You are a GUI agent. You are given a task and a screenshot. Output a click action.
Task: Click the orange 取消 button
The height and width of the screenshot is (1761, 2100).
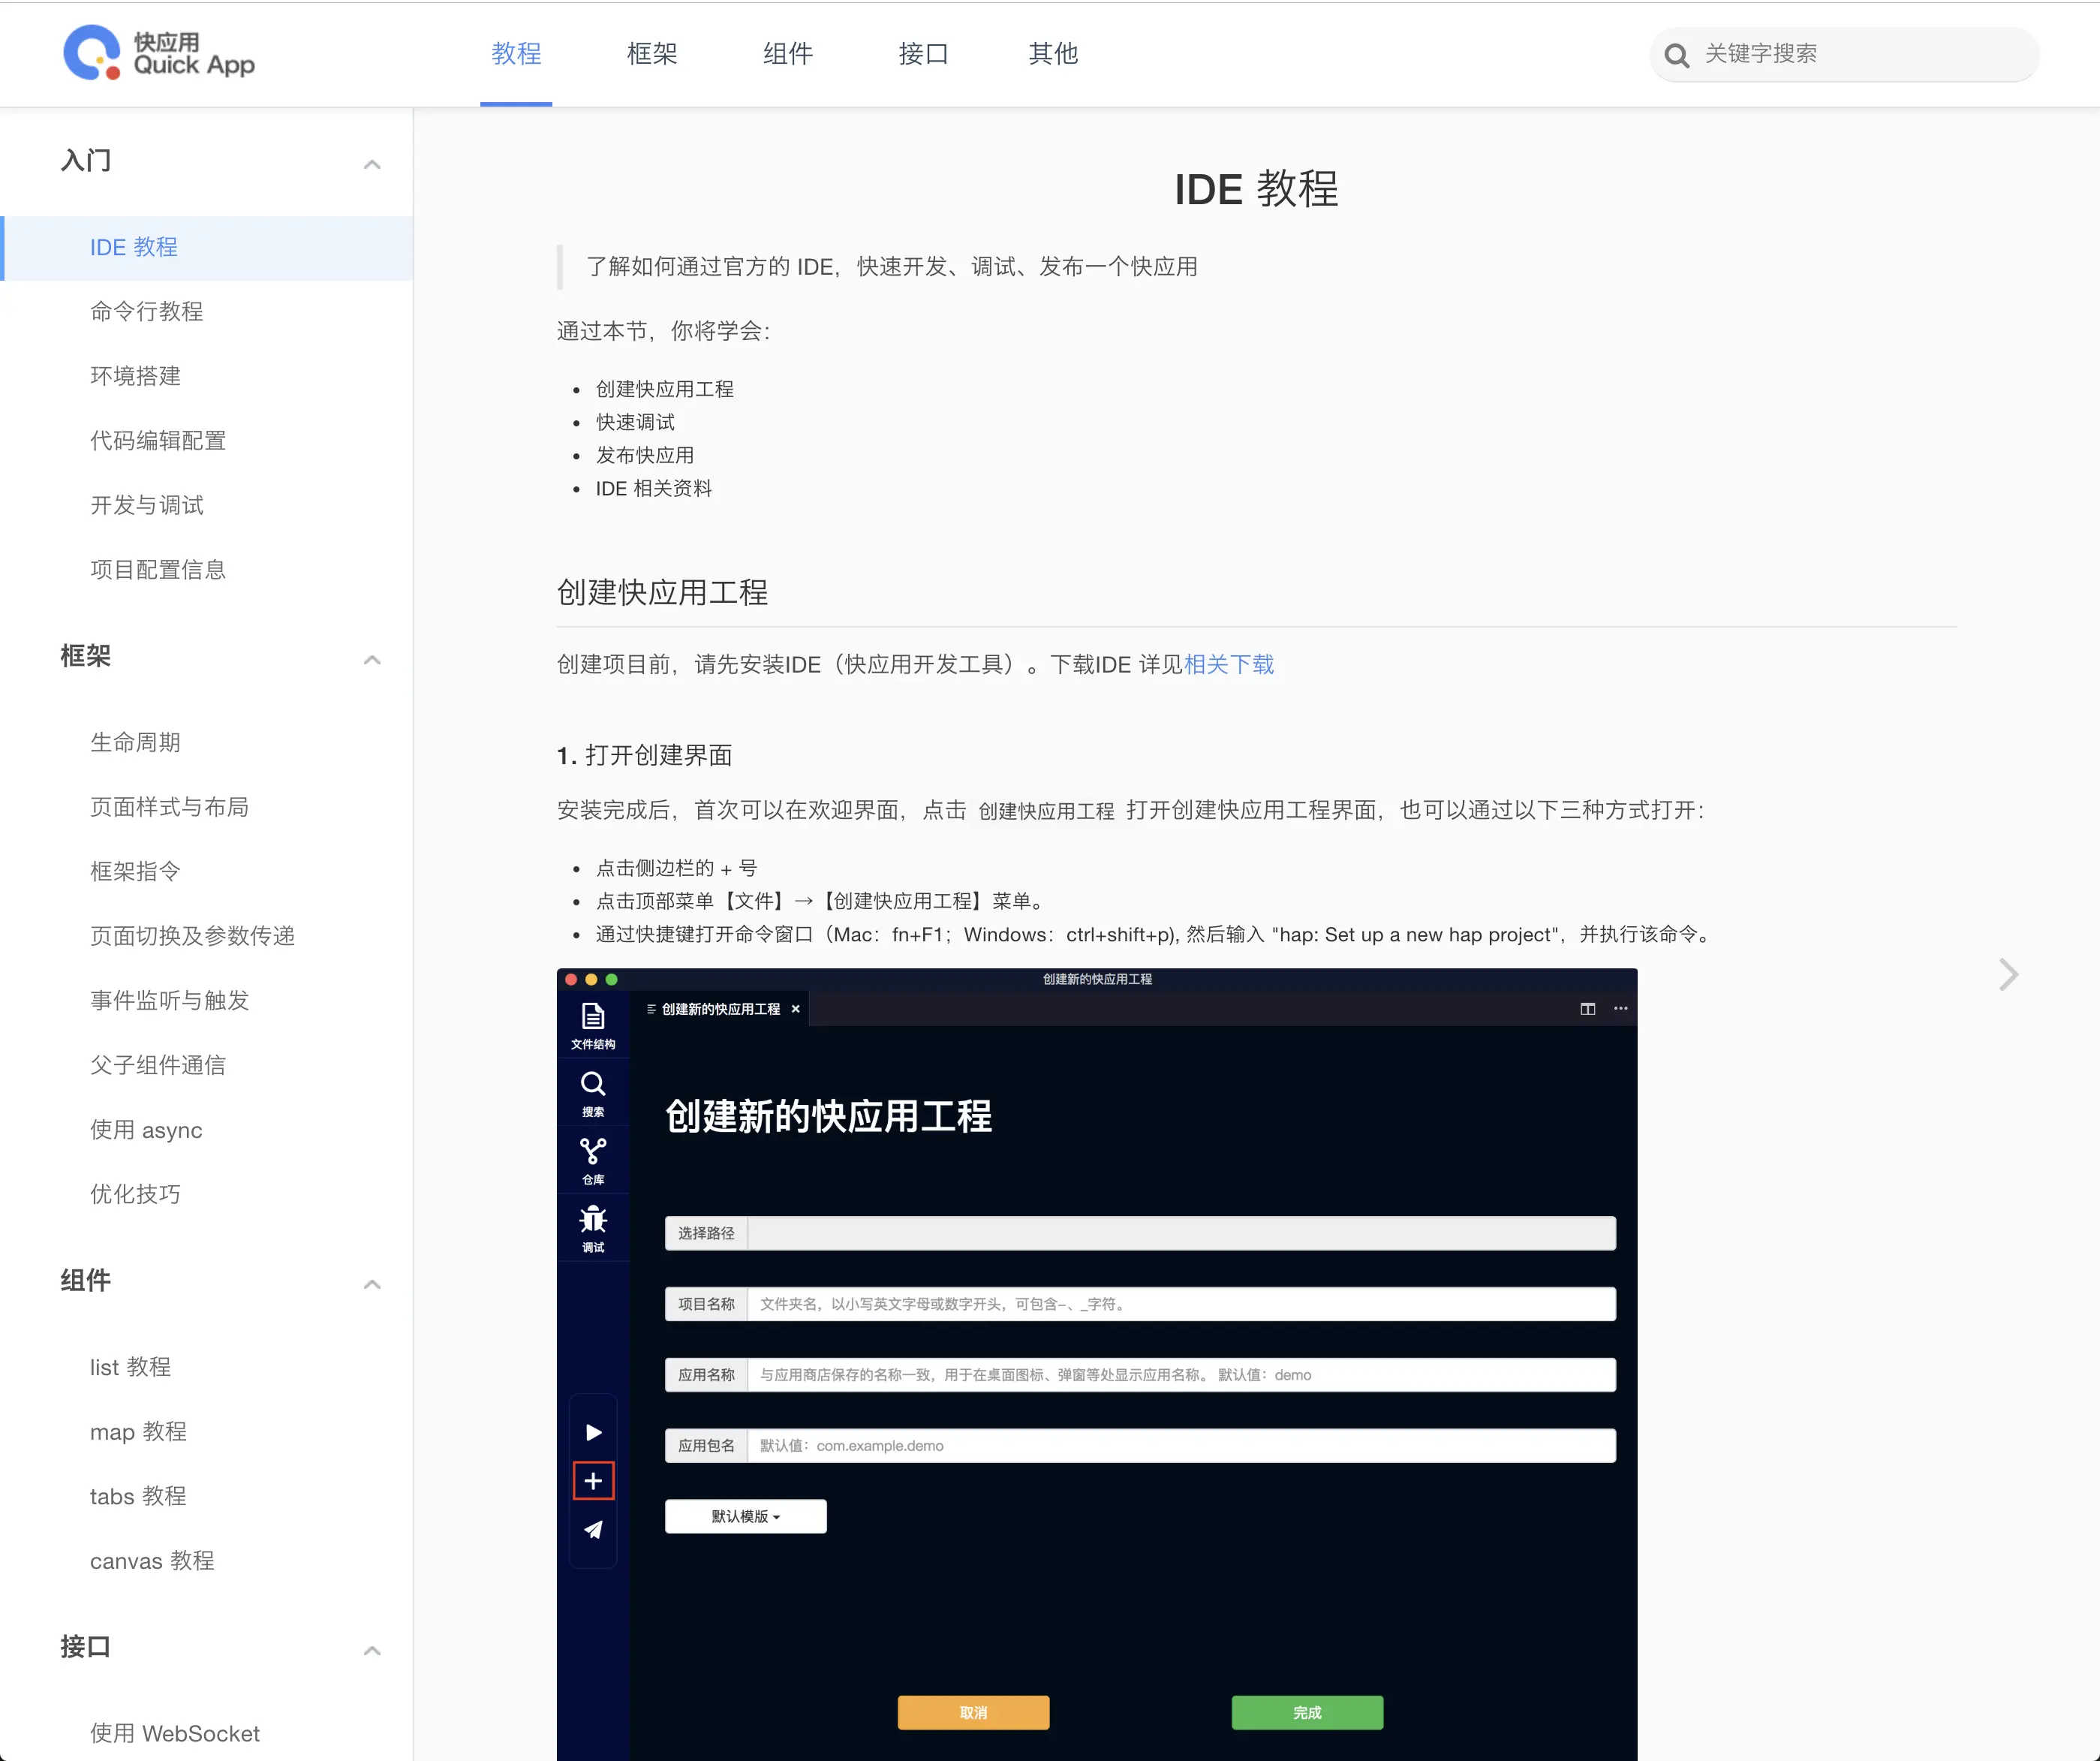click(973, 1712)
